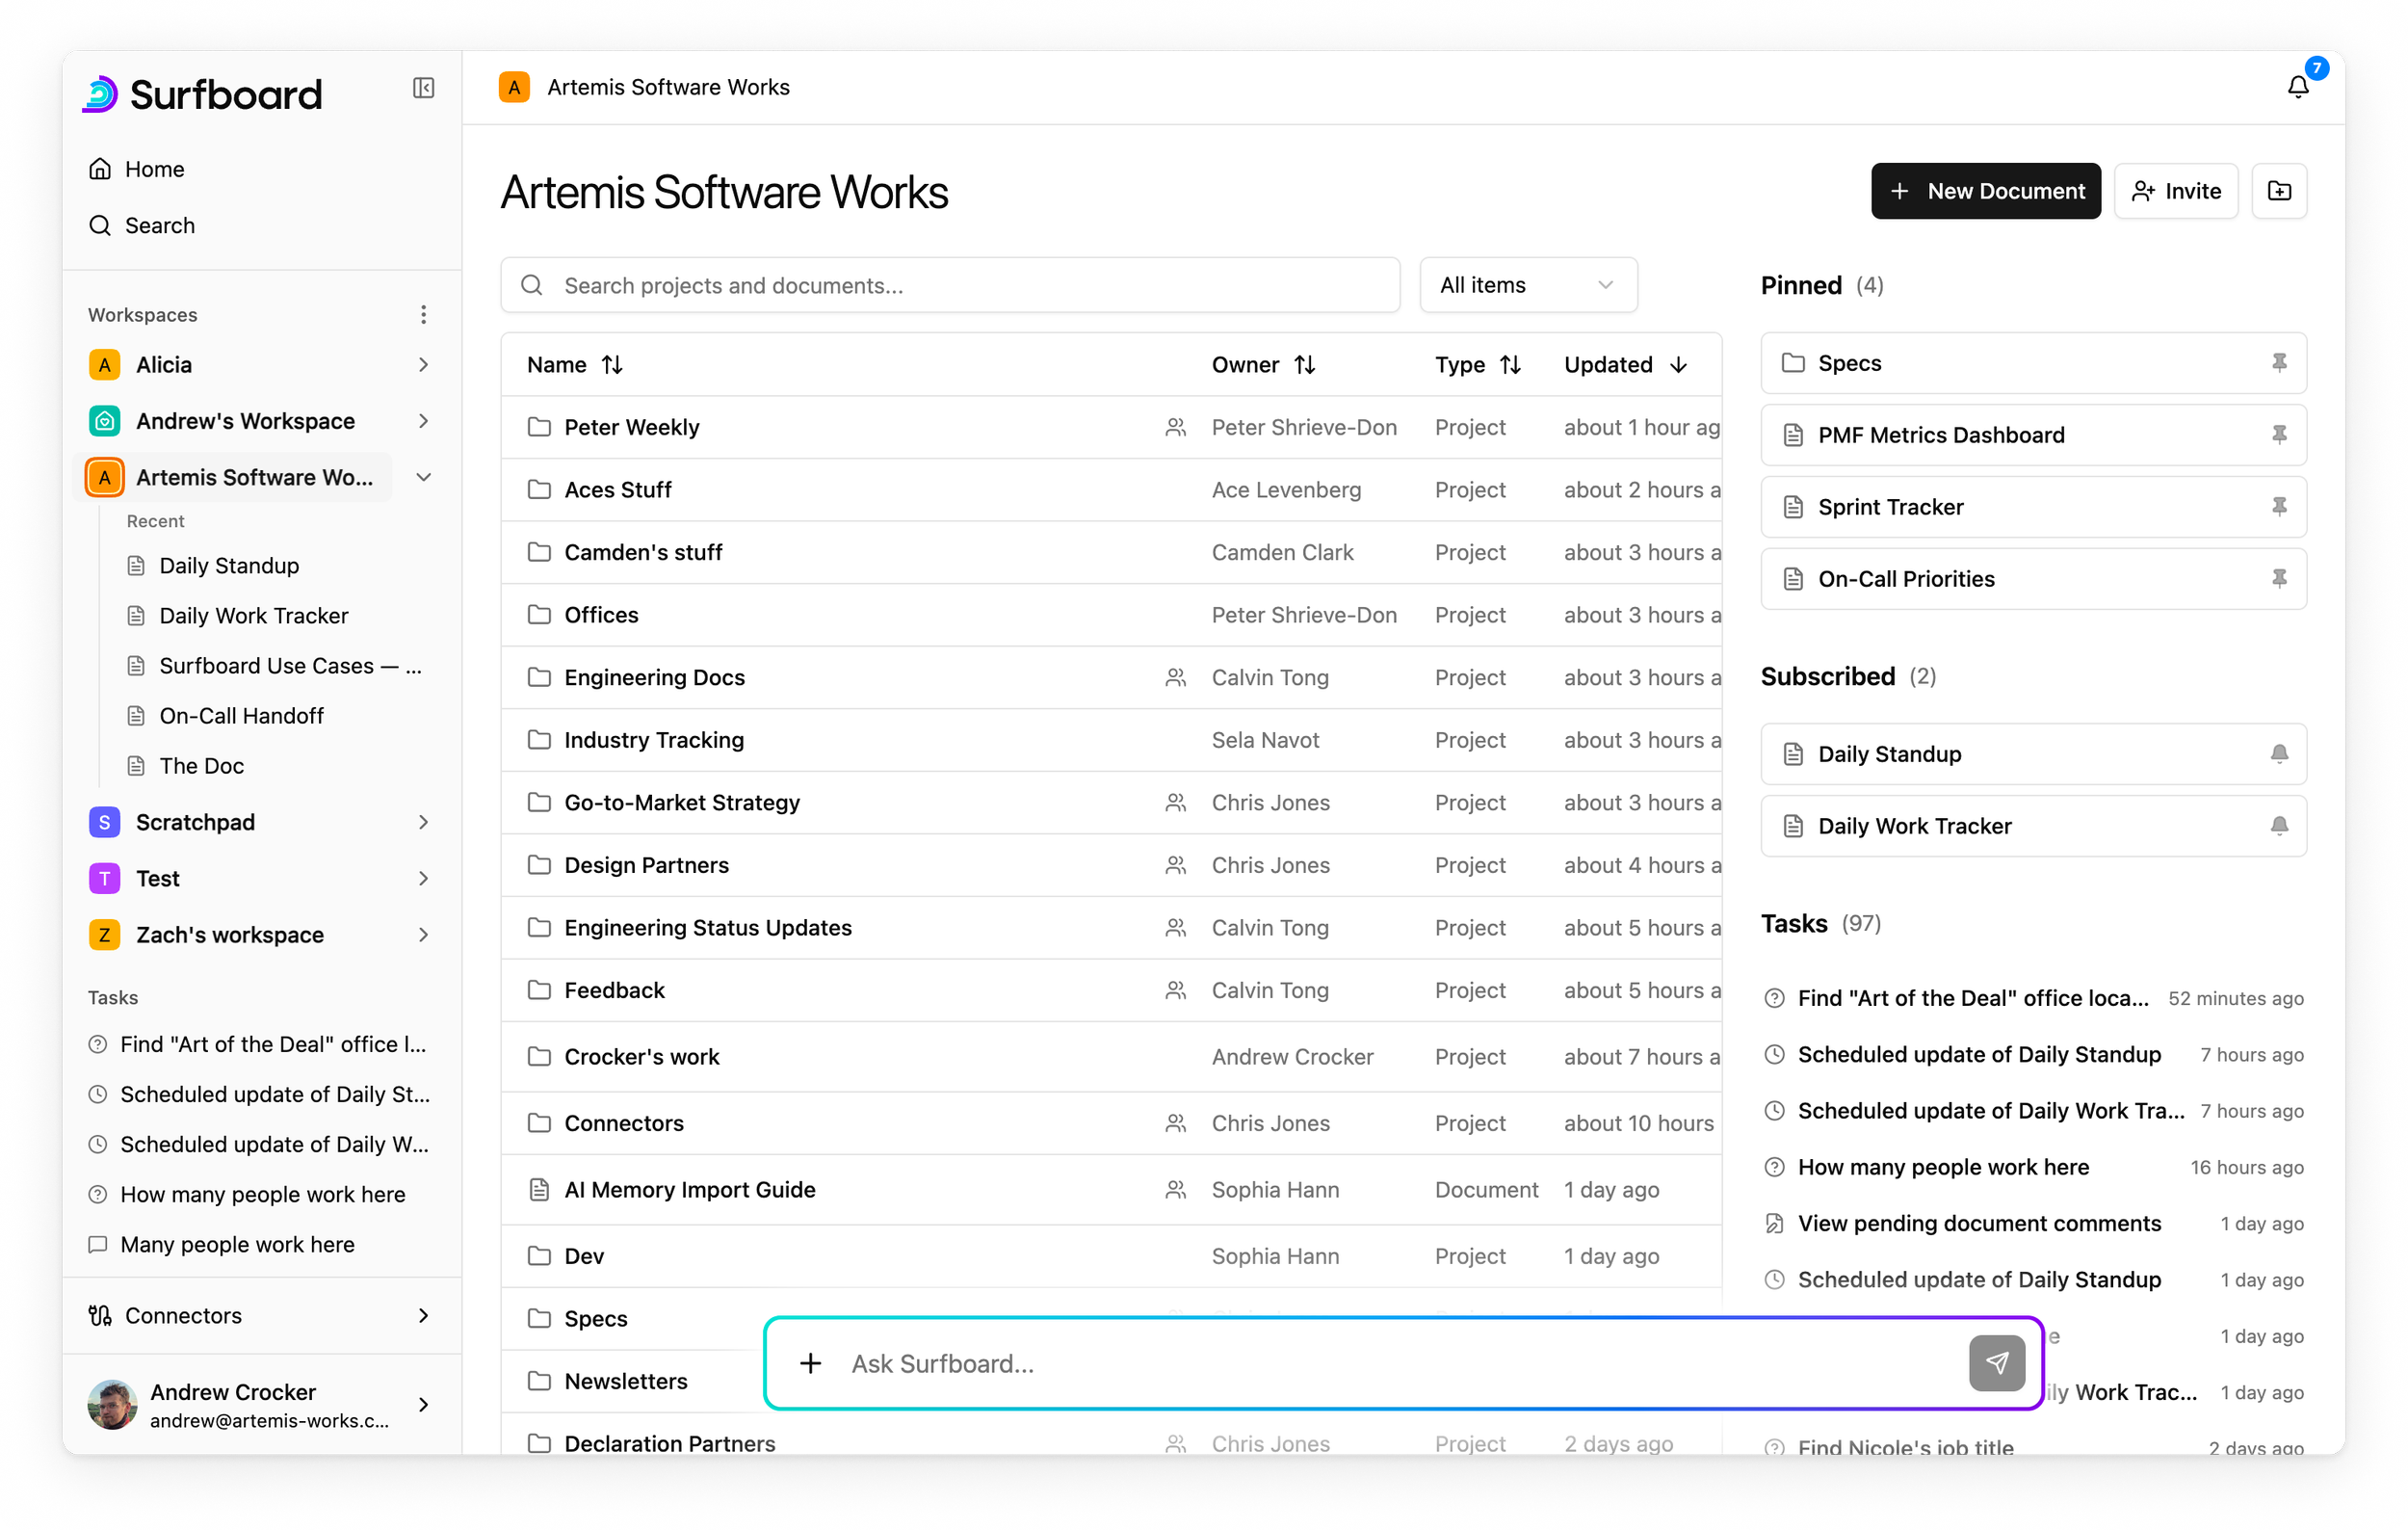
Task: Collapse the Artemis Software workspace chevron
Action: (x=424, y=477)
